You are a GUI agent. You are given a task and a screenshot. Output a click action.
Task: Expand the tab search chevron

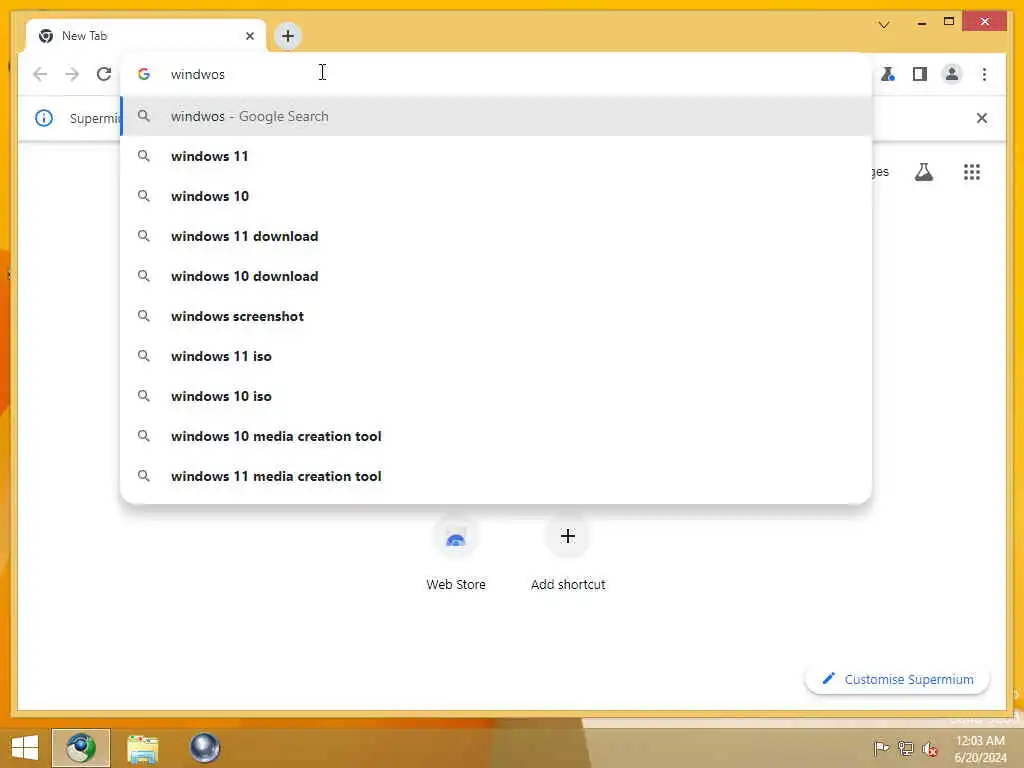(884, 25)
